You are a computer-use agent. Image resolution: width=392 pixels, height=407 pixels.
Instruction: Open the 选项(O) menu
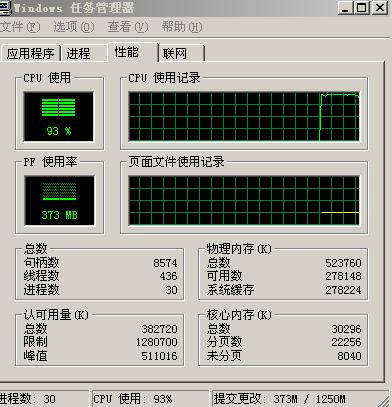tap(74, 27)
